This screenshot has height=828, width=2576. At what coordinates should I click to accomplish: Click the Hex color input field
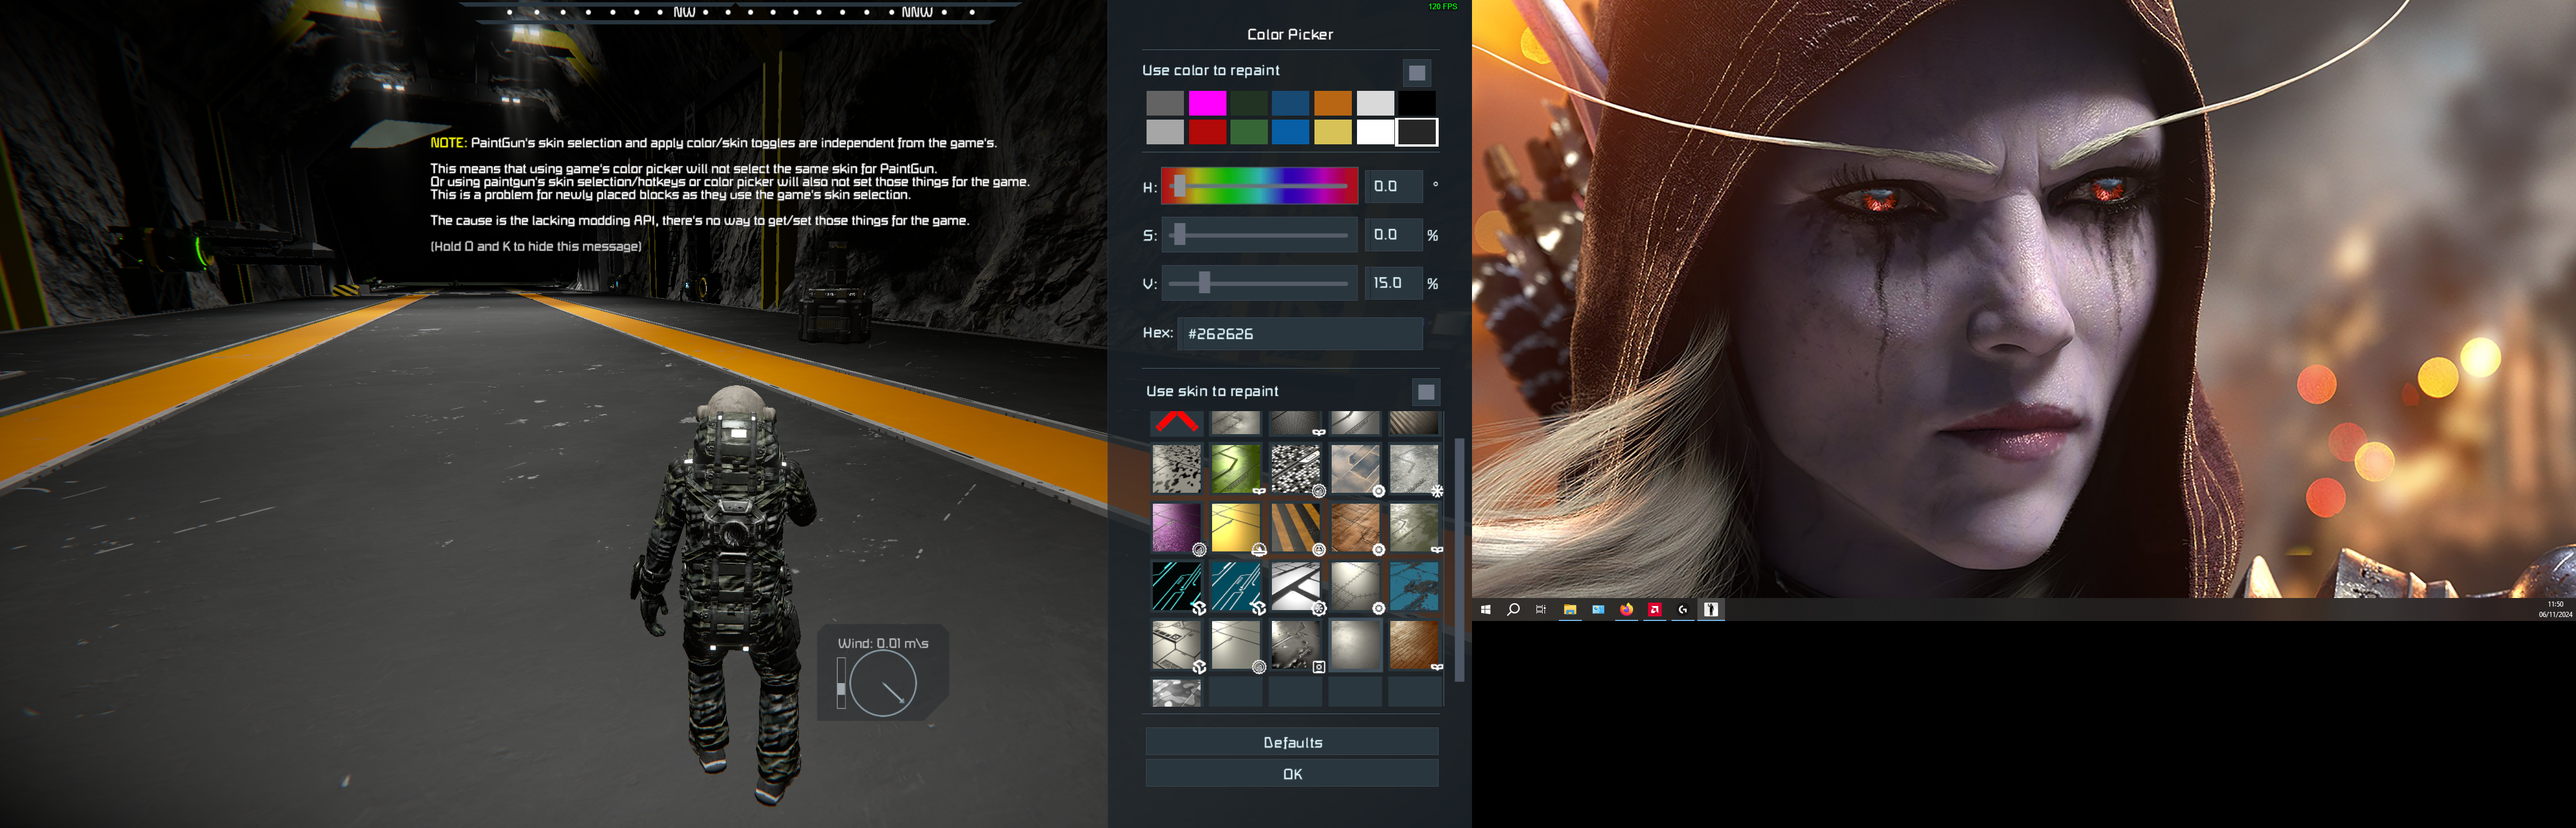pos(1299,334)
